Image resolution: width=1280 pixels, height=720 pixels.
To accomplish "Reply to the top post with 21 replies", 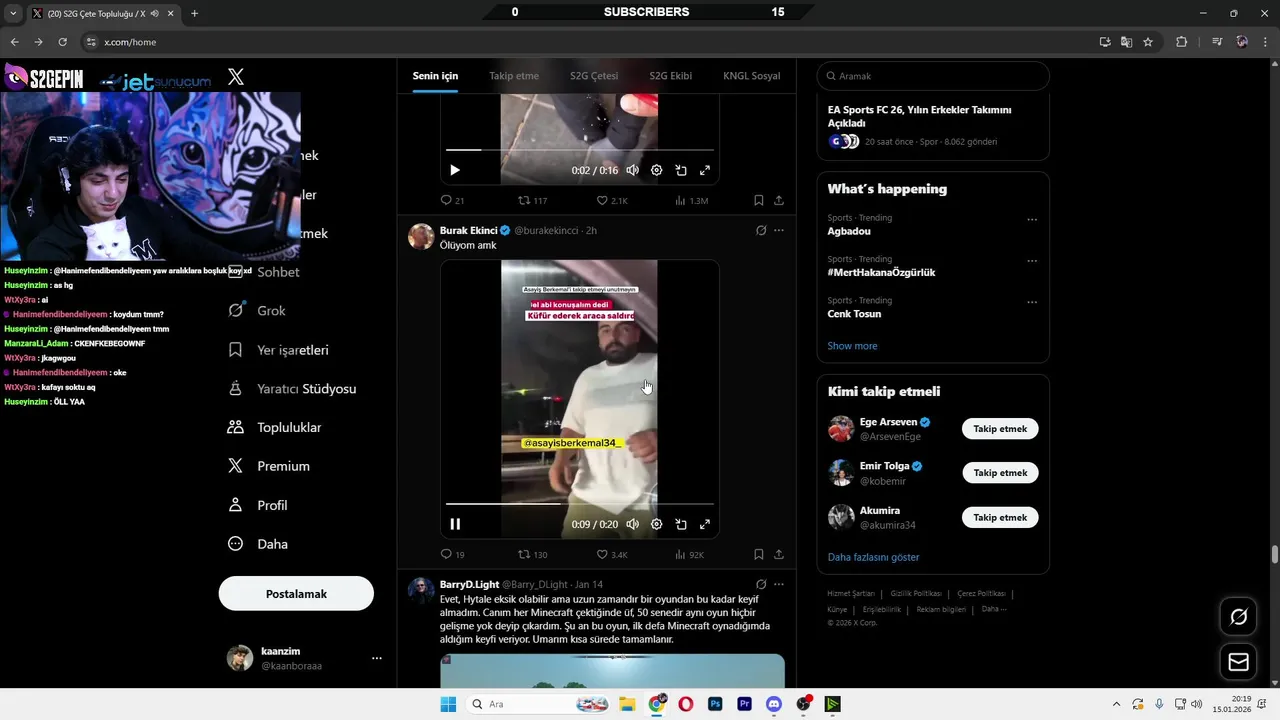I will coord(452,200).
